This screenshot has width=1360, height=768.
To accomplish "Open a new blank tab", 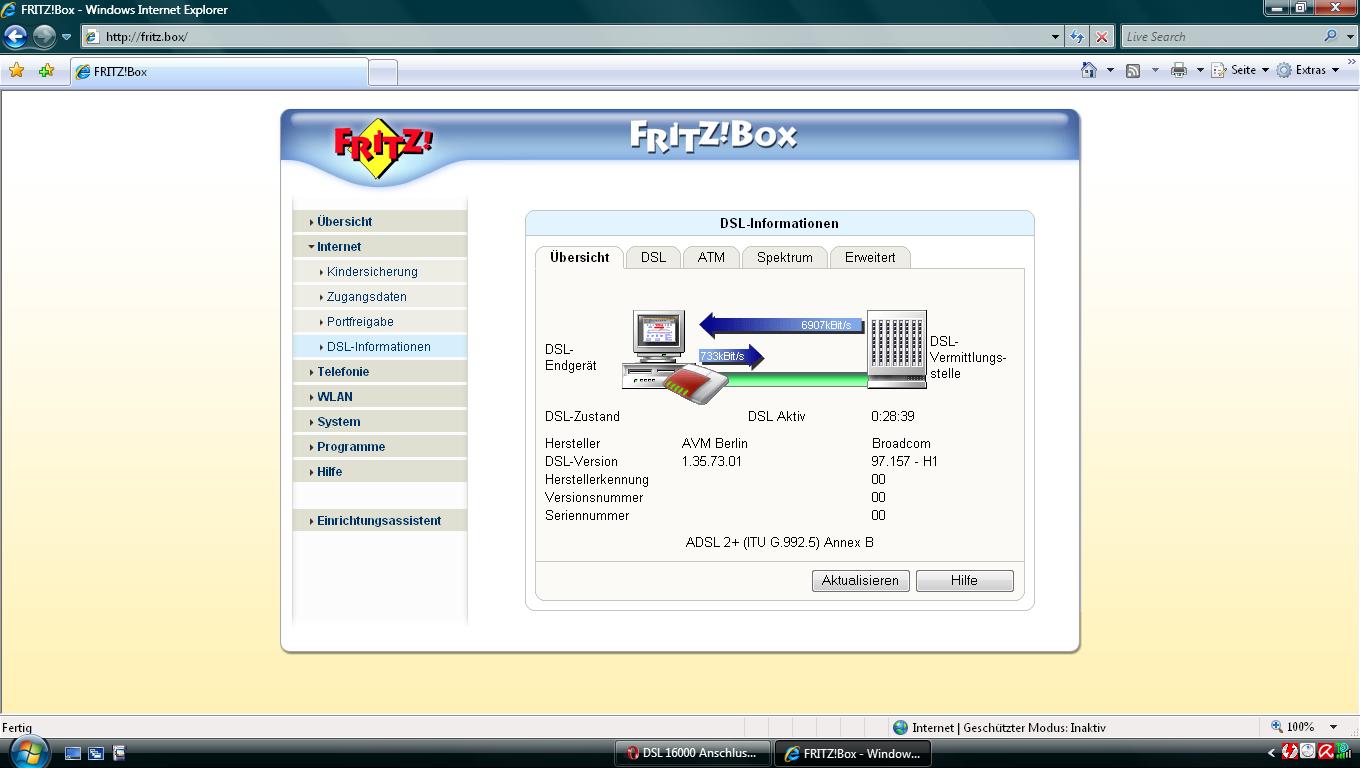I will [383, 72].
